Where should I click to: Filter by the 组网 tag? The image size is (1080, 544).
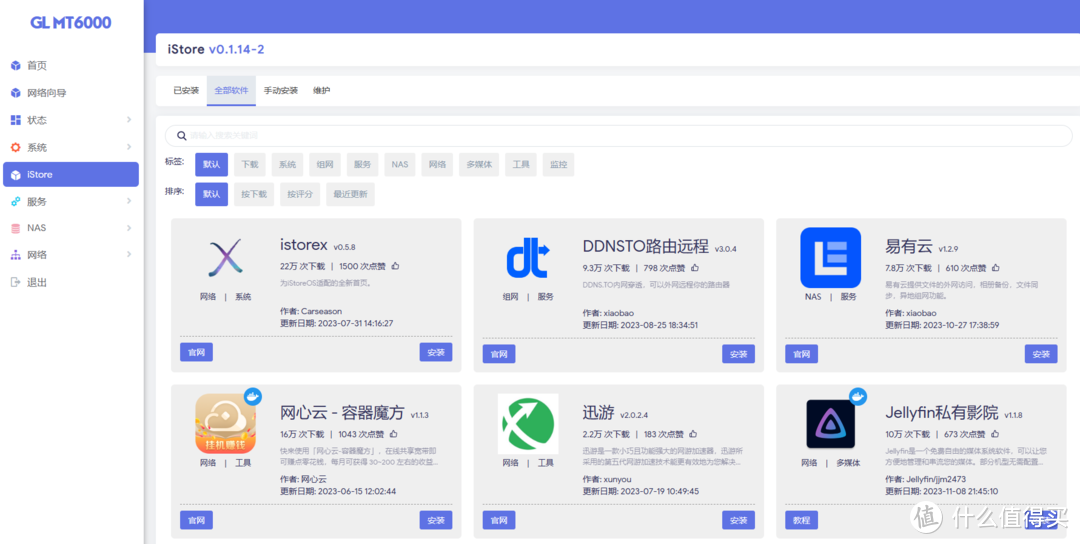point(325,165)
